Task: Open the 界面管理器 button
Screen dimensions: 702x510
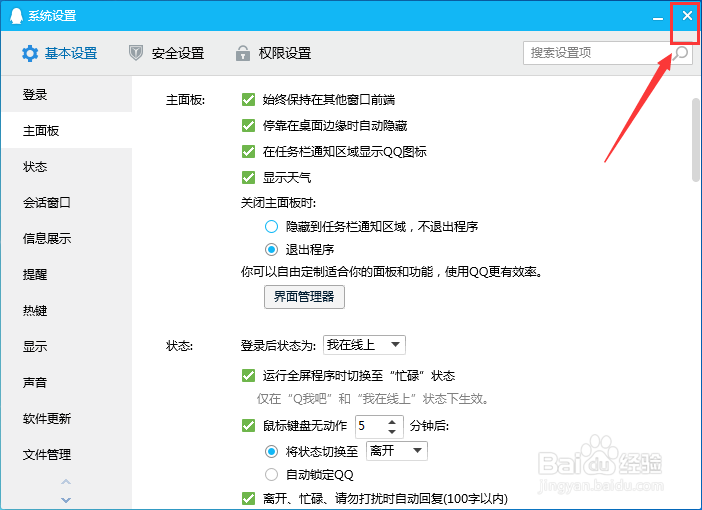Action: click(304, 297)
